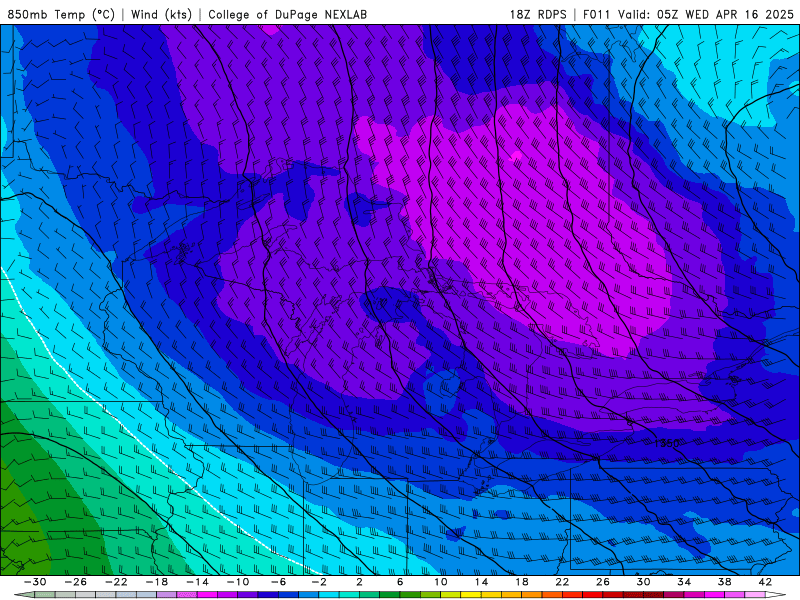Click the "-30" color scale label
The width and height of the screenshot is (800, 600).
(x=35, y=582)
